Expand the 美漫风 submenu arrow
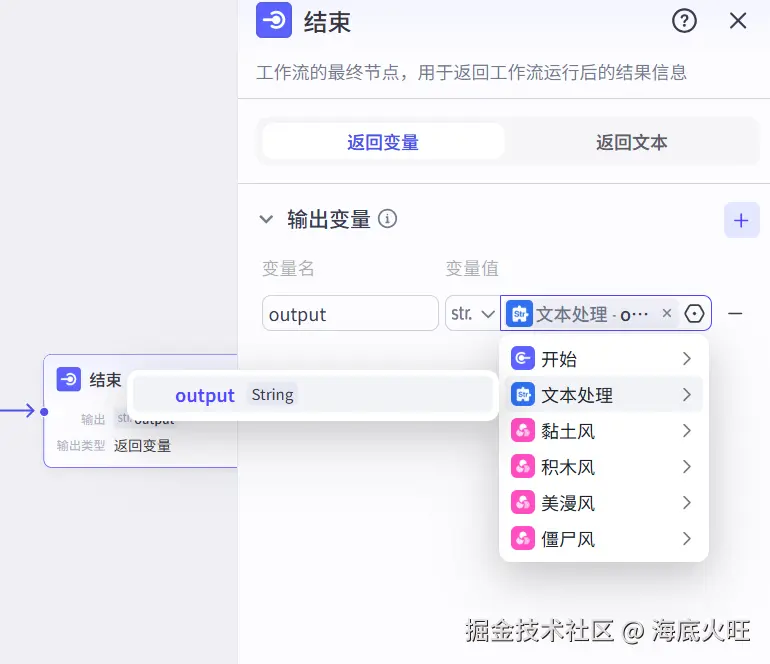770x664 pixels. coord(687,502)
